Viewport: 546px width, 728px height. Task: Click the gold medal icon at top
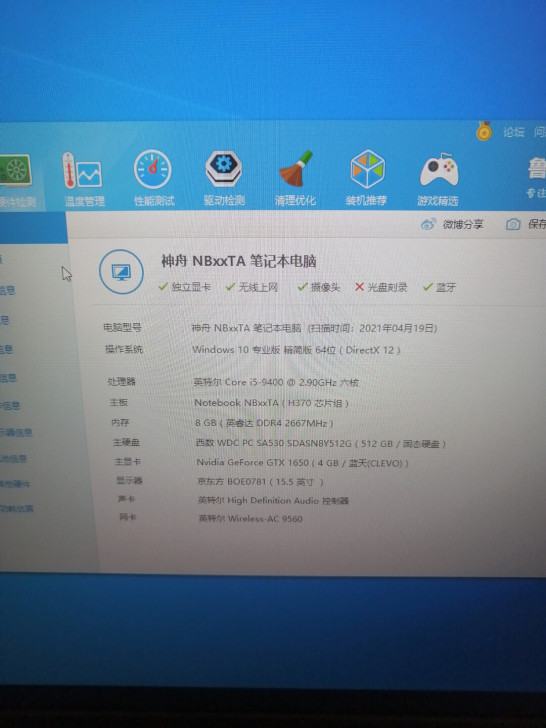[484, 131]
